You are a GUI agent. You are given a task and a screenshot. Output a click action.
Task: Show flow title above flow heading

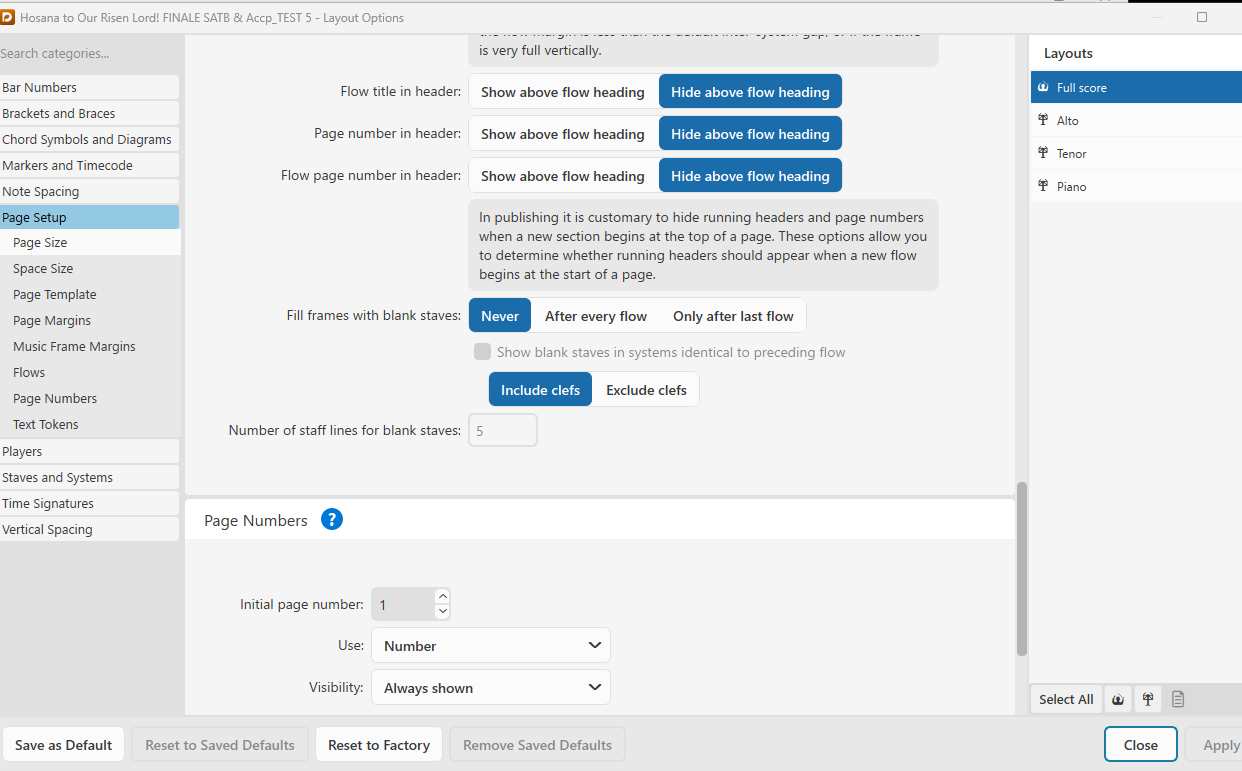[562, 92]
